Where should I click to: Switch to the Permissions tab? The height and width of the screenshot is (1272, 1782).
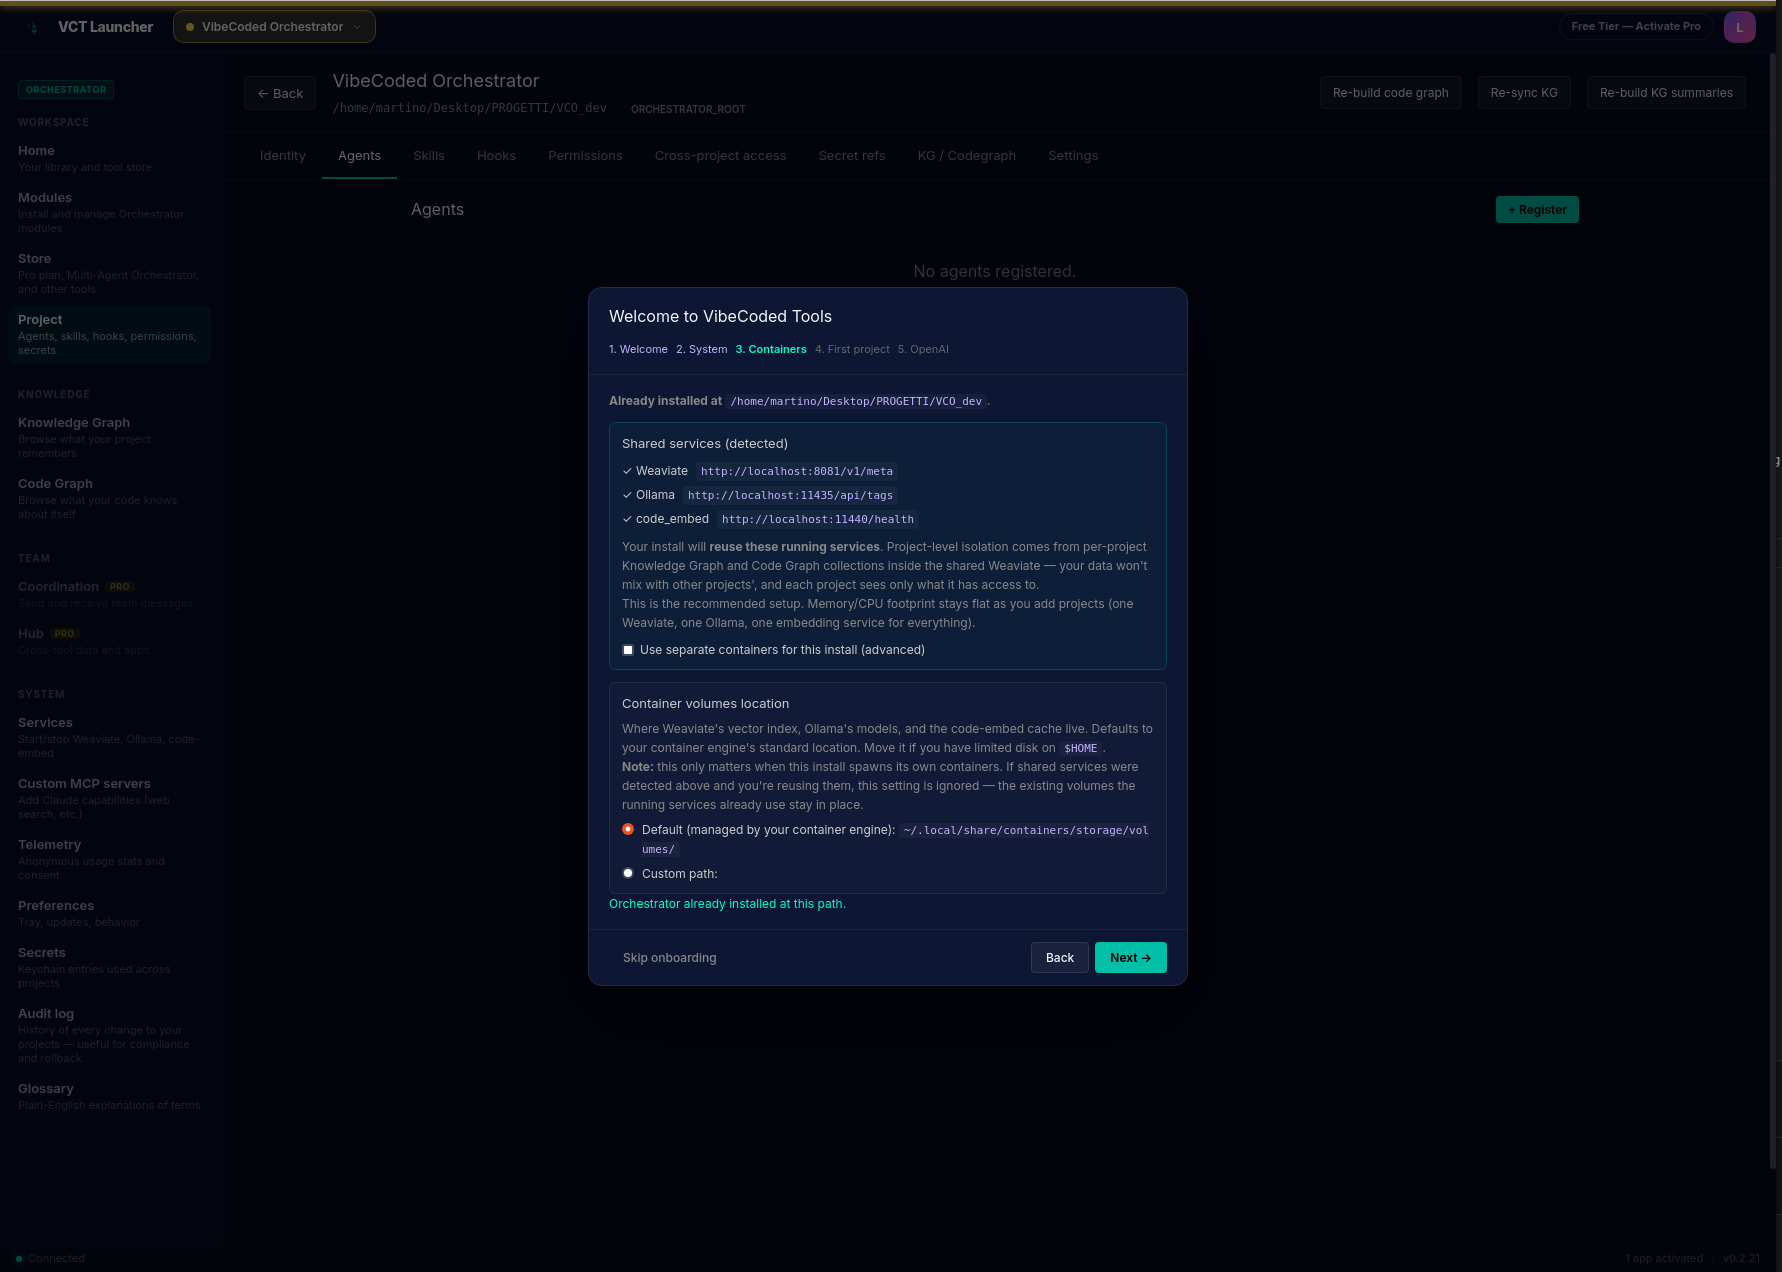(585, 156)
